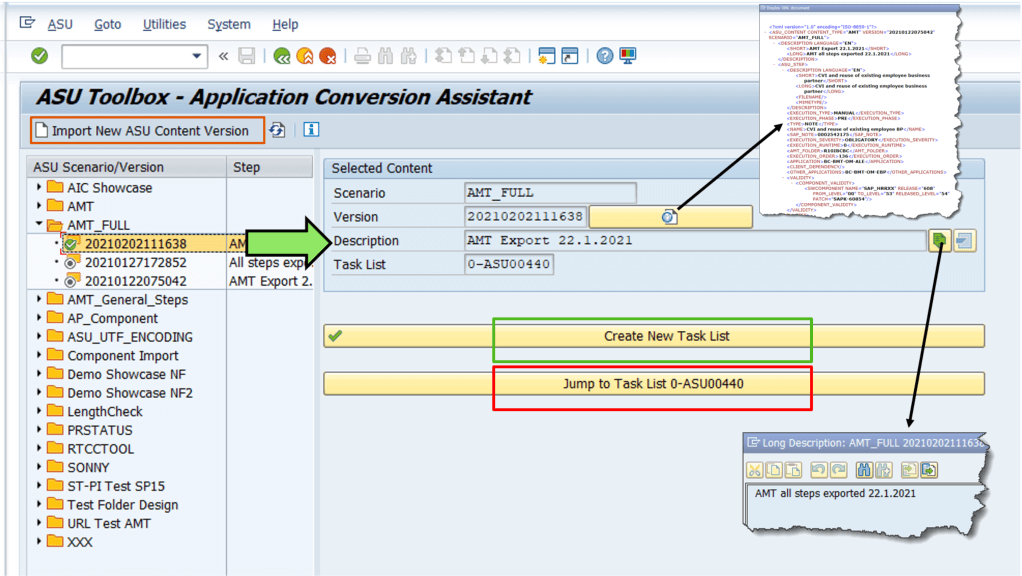Click the ASU Scenario/Version column header
Viewport: 1022px width, 576px height.
[127, 167]
